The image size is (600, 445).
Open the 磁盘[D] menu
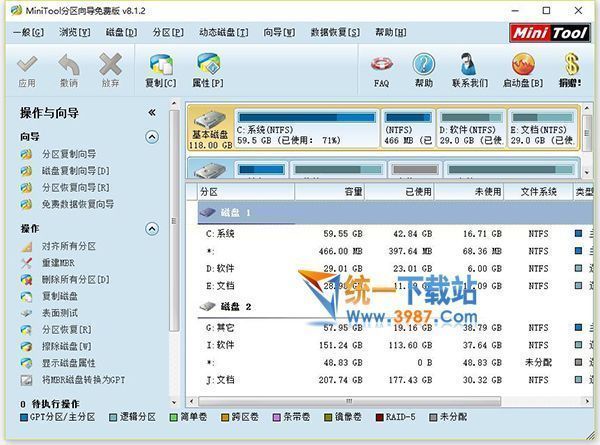[x=121, y=33]
